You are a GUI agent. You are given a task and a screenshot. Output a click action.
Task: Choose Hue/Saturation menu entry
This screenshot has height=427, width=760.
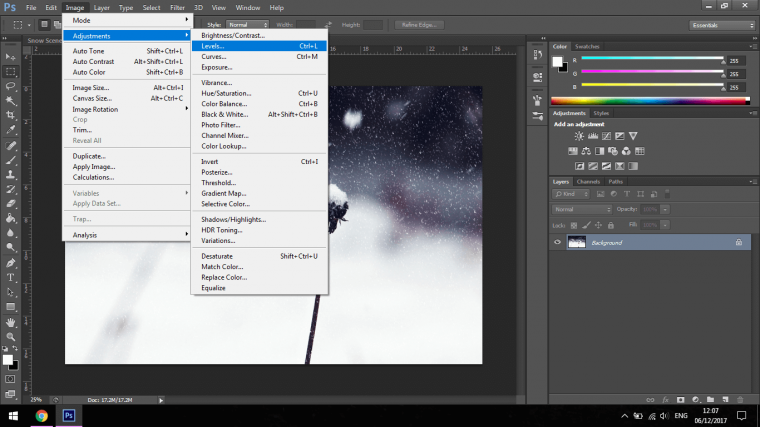point(259,93)
